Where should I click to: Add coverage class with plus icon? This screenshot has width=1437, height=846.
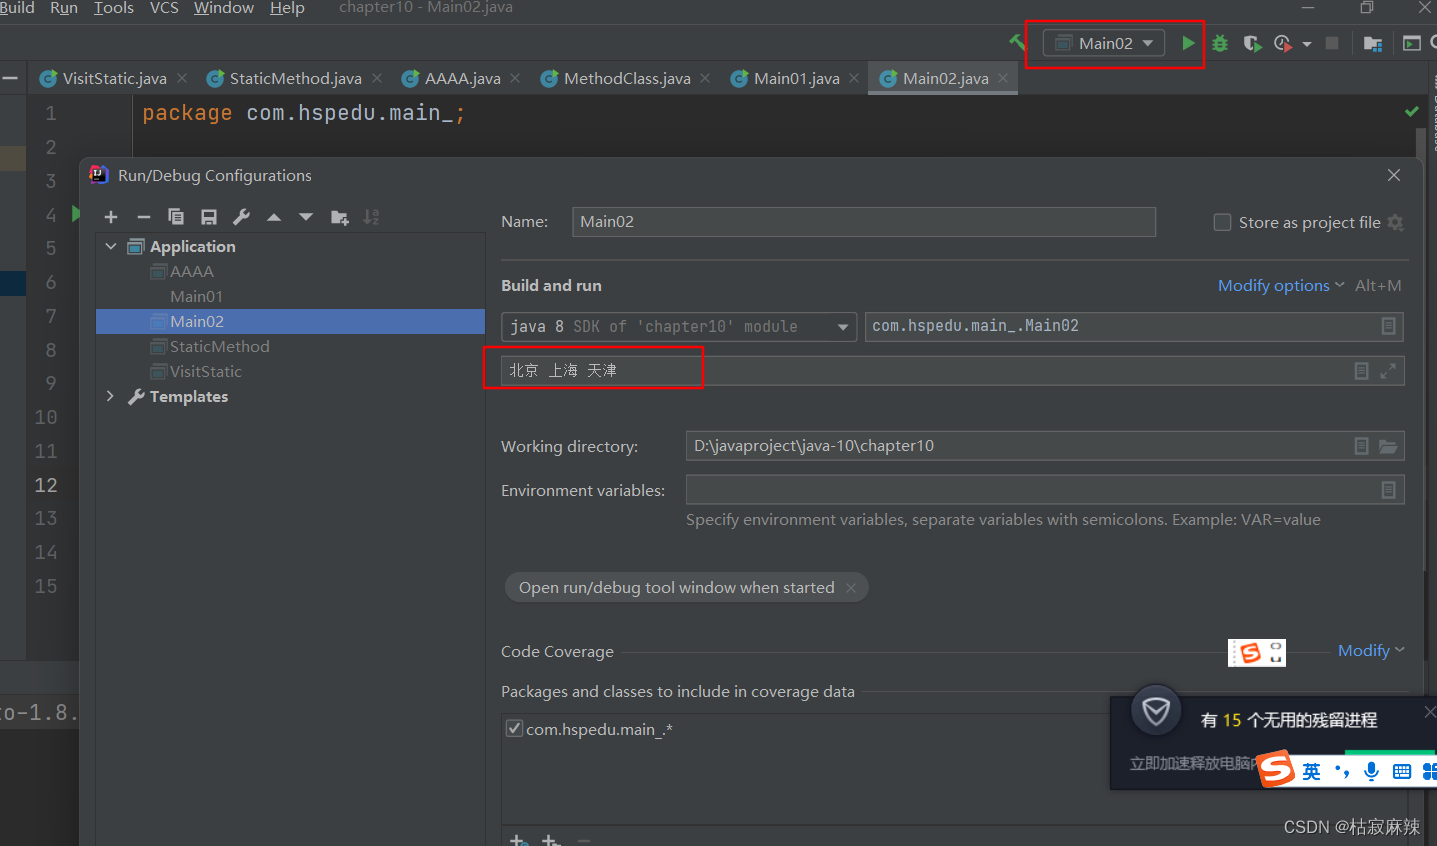point(517,841)
